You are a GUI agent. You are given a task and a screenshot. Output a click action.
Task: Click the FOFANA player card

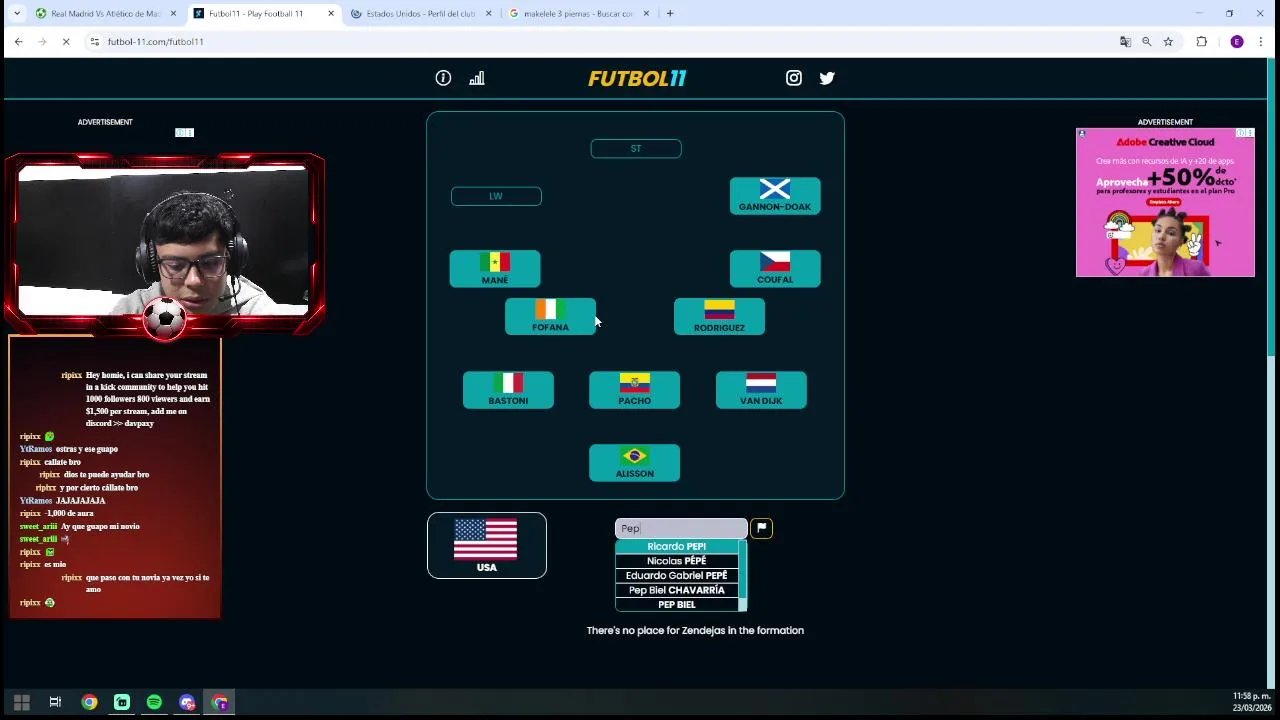pos(550,317)
